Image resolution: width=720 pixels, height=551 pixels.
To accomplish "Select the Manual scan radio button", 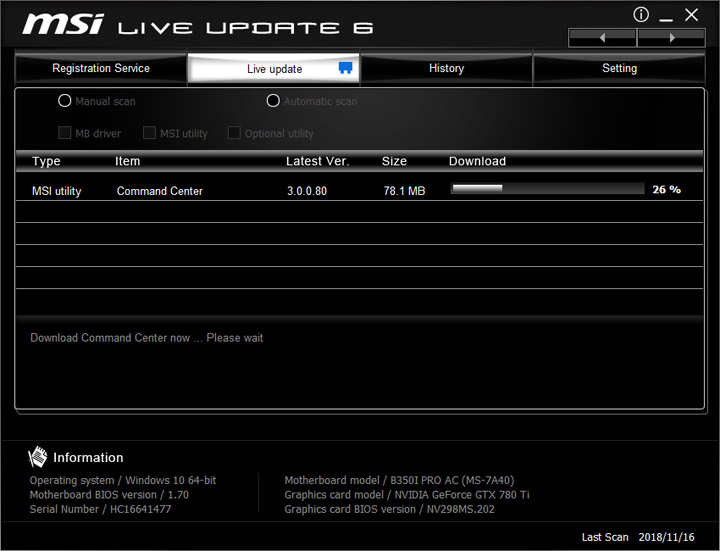I will coord(65,101).
